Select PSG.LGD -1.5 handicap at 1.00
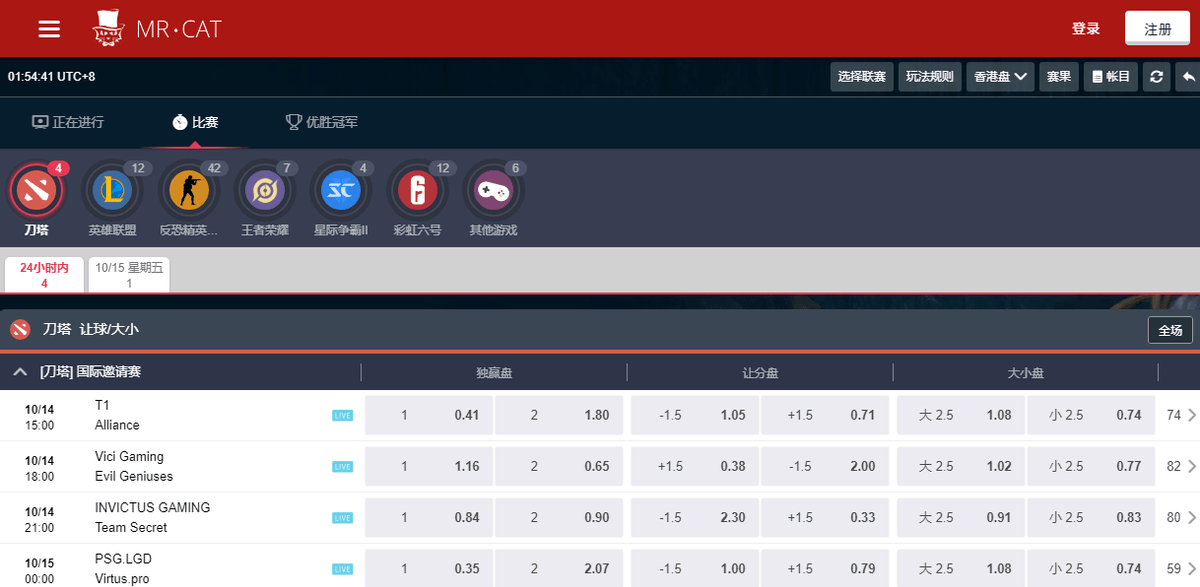Viewport: 1200px width, 587px height. (x=694, y=568)
